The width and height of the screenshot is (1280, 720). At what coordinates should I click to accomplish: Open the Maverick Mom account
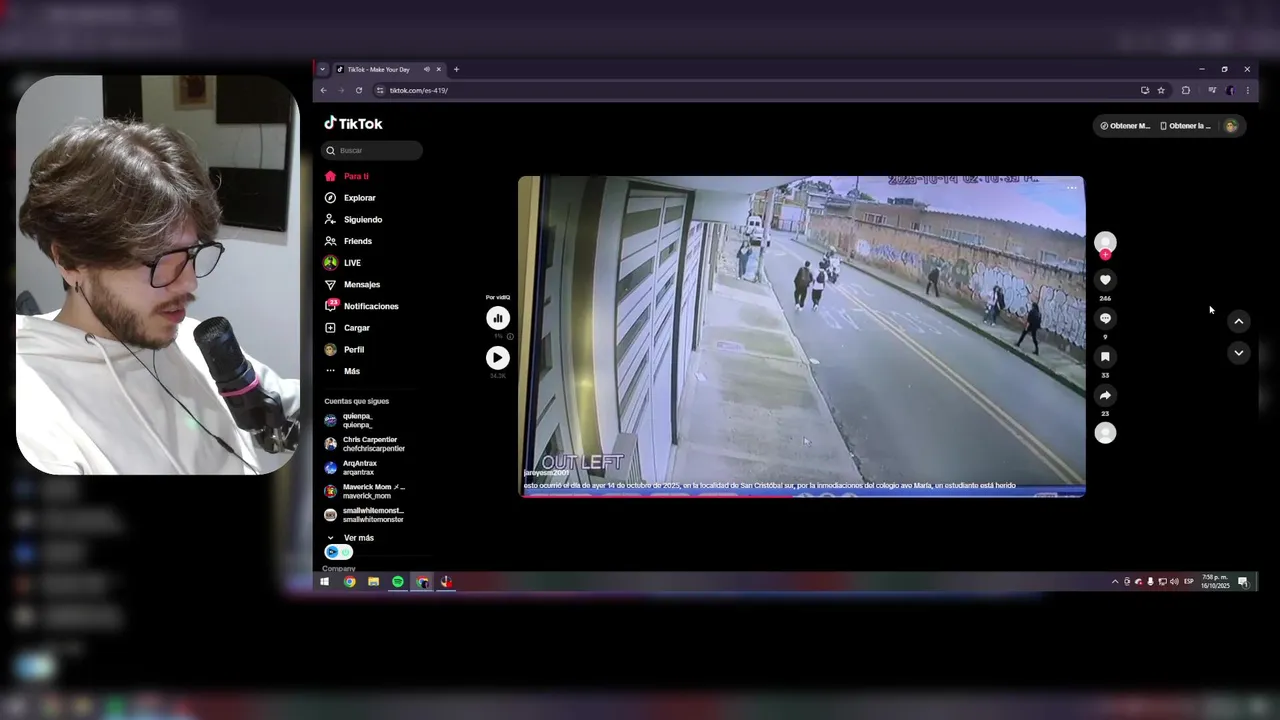point(365,491)
